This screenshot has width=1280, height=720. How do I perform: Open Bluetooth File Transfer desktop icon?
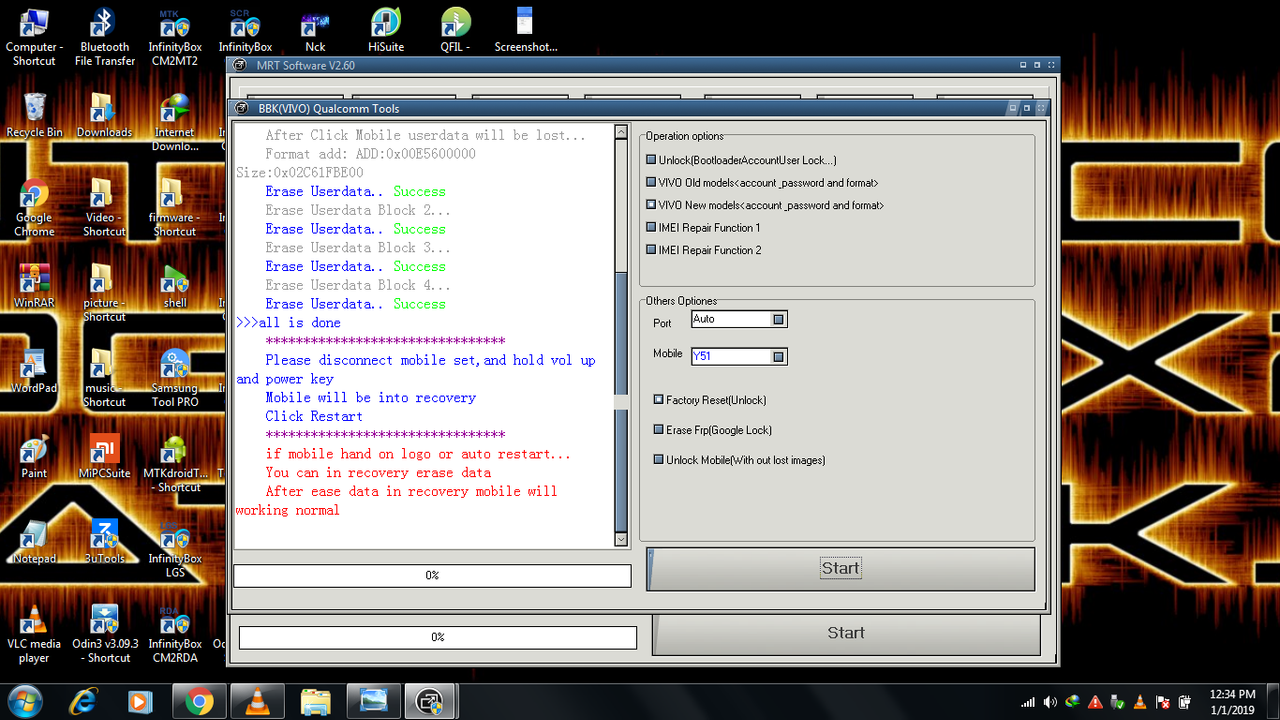tap(104, 38)
